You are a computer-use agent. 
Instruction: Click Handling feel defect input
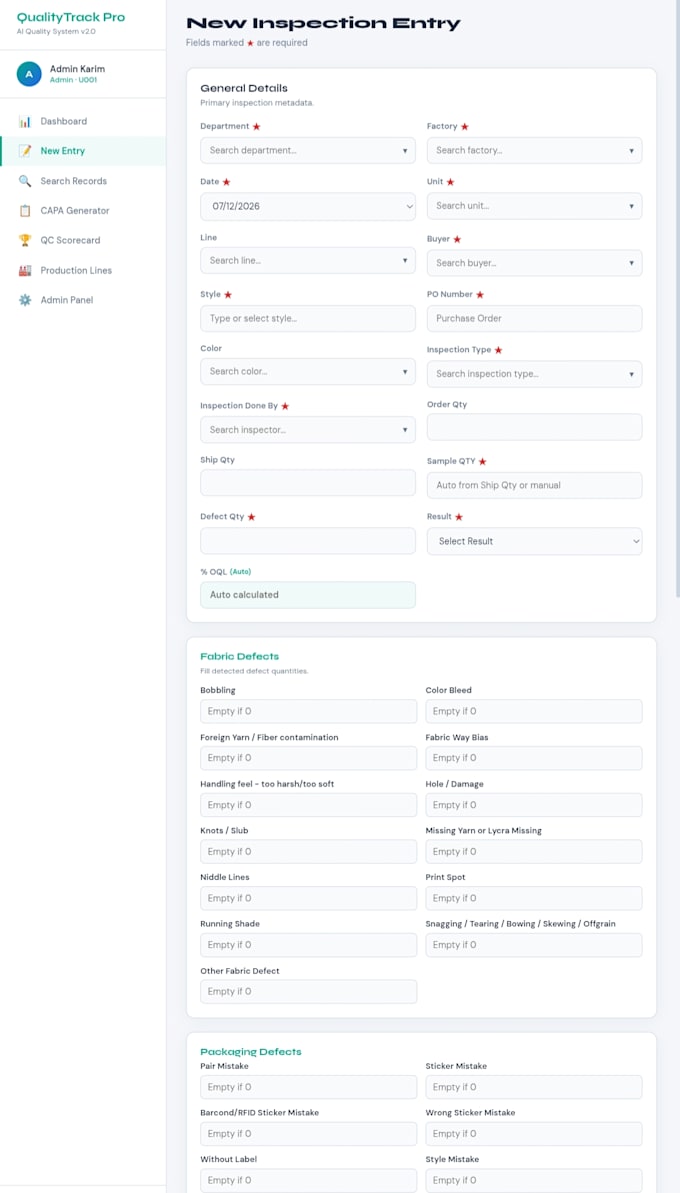coord(308,805)
